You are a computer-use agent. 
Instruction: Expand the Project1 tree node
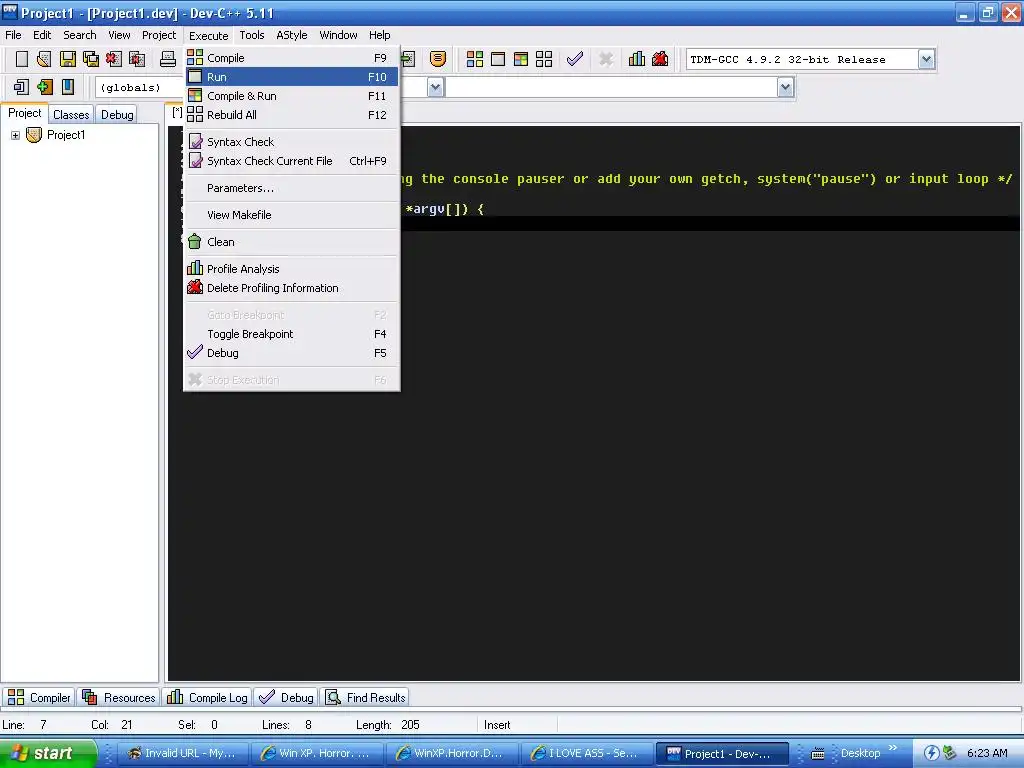click(15, 135)
